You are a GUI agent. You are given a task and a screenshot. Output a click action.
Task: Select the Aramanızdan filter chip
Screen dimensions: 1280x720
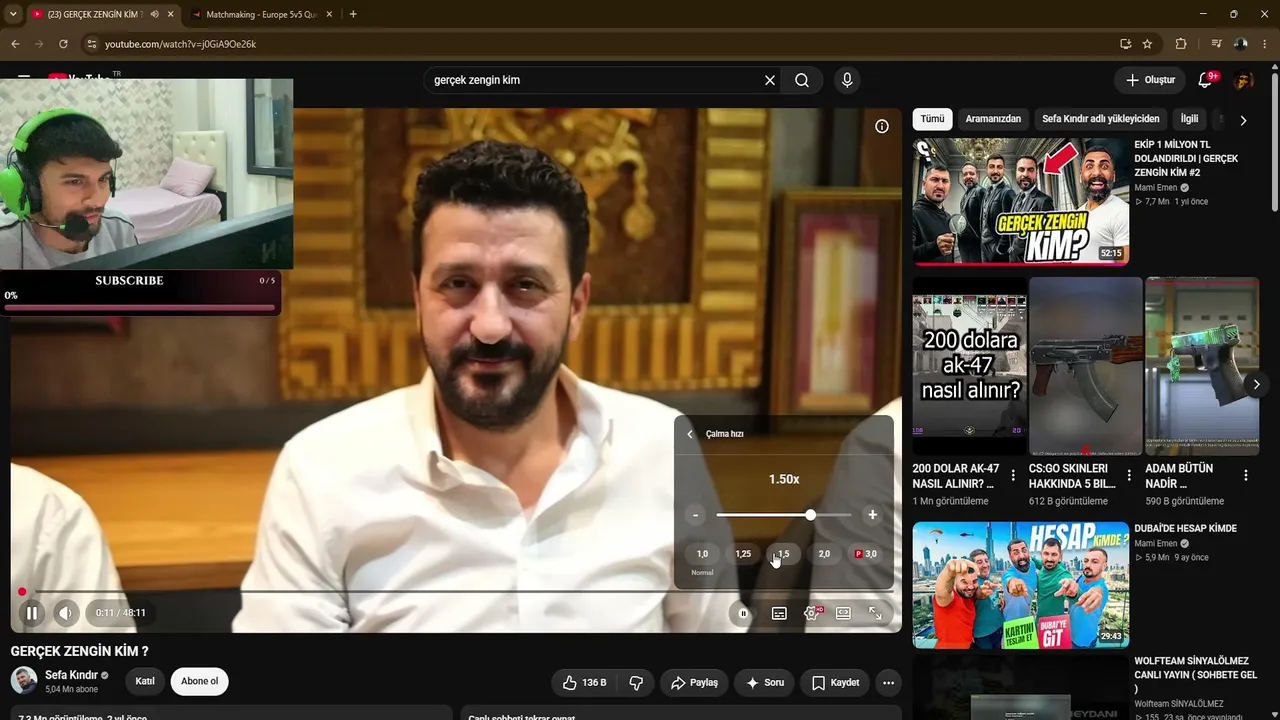[993, 119]
